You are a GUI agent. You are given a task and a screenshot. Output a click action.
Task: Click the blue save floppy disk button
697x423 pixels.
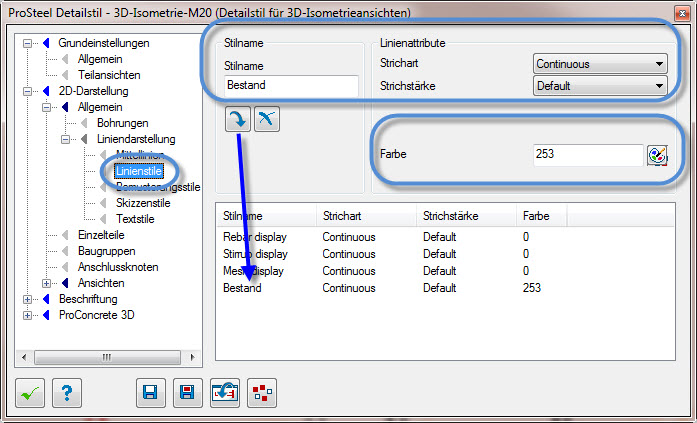[x=151, y=393]
